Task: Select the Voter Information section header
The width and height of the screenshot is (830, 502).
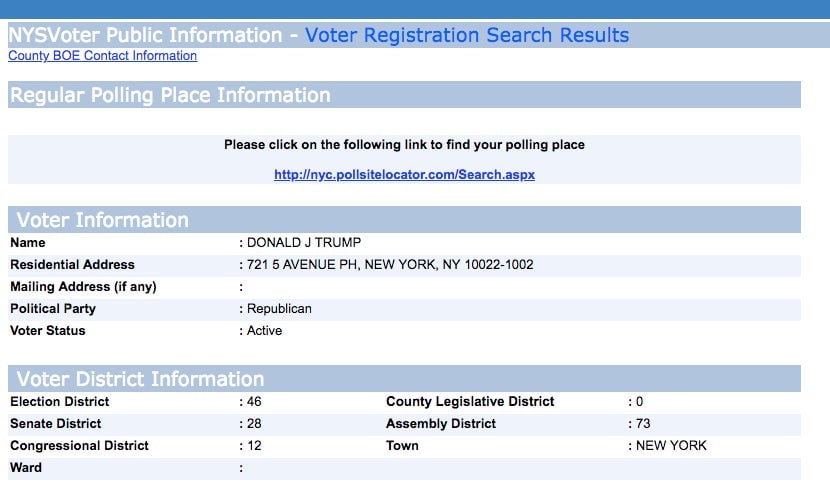Action: point(404,220)
